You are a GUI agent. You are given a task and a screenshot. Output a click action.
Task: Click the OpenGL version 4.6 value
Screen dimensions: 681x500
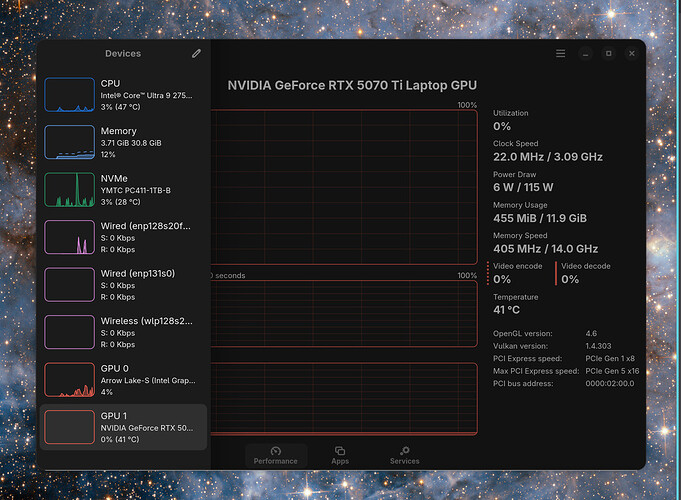click(591, 334)
